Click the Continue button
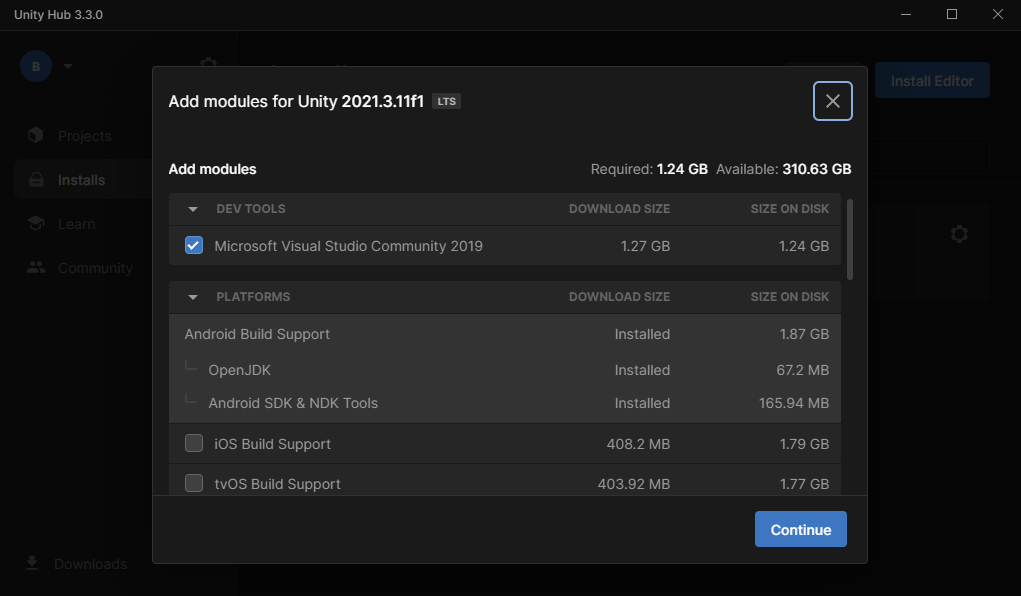Viewport: 1021px width, 596px height. [x=800, y=529]
